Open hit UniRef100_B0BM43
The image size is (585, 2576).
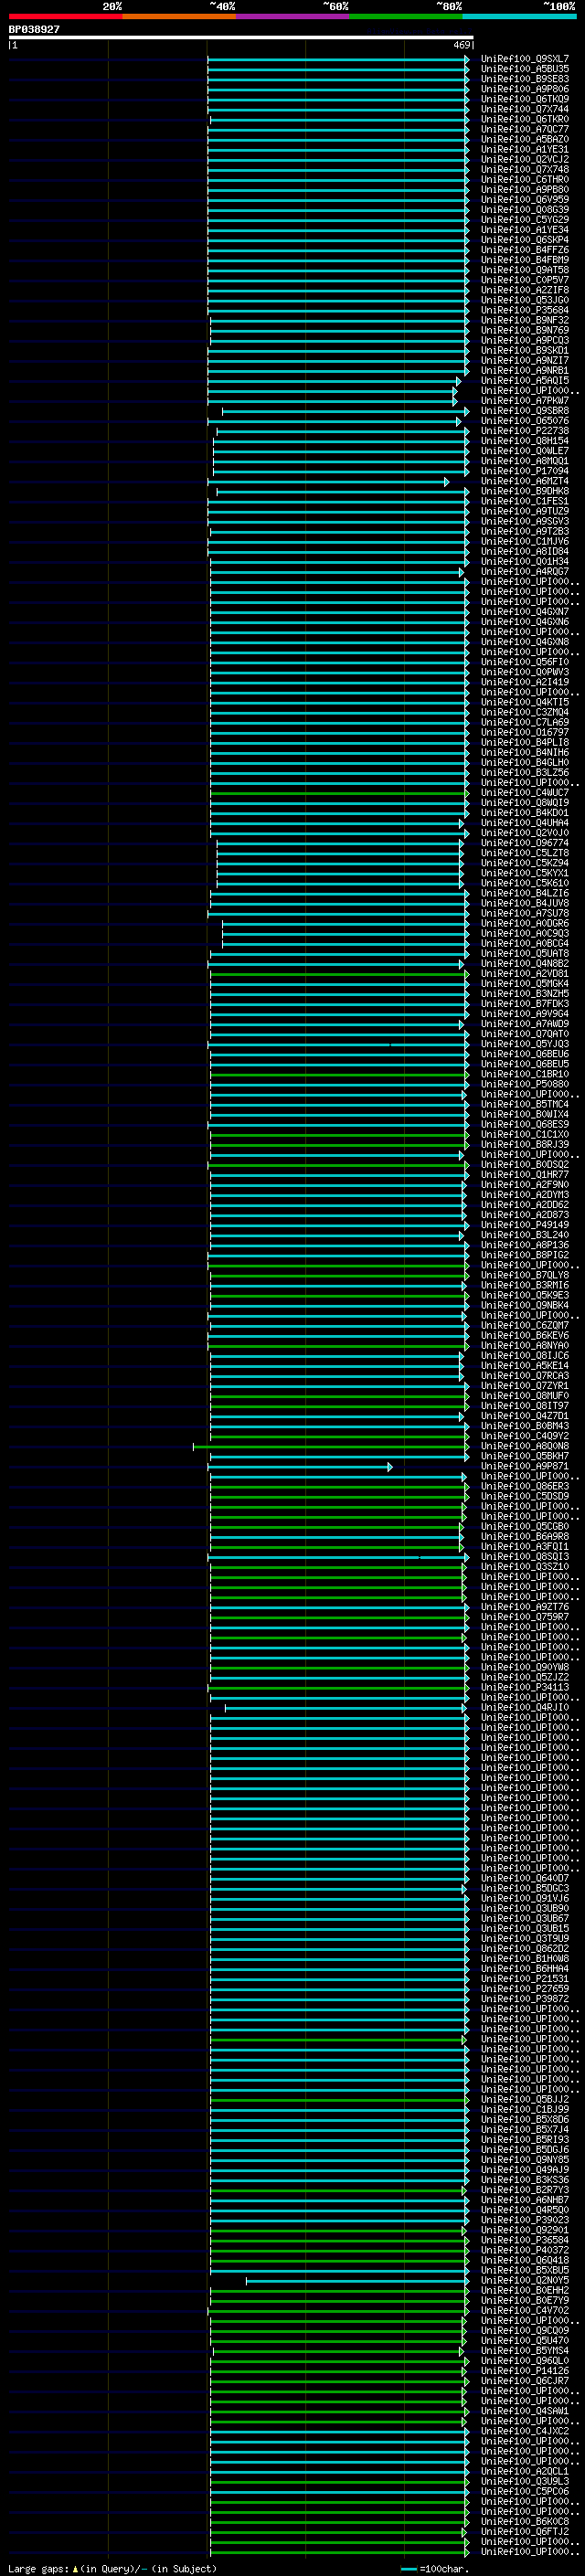525,1426
